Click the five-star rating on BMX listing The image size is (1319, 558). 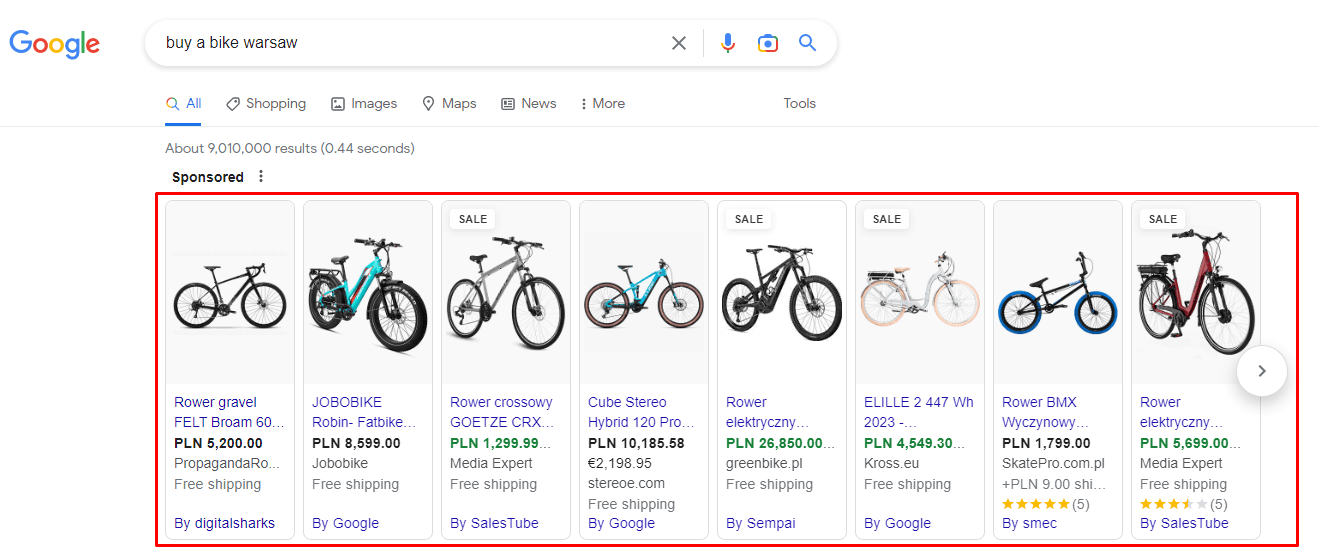coord(1036,504)
